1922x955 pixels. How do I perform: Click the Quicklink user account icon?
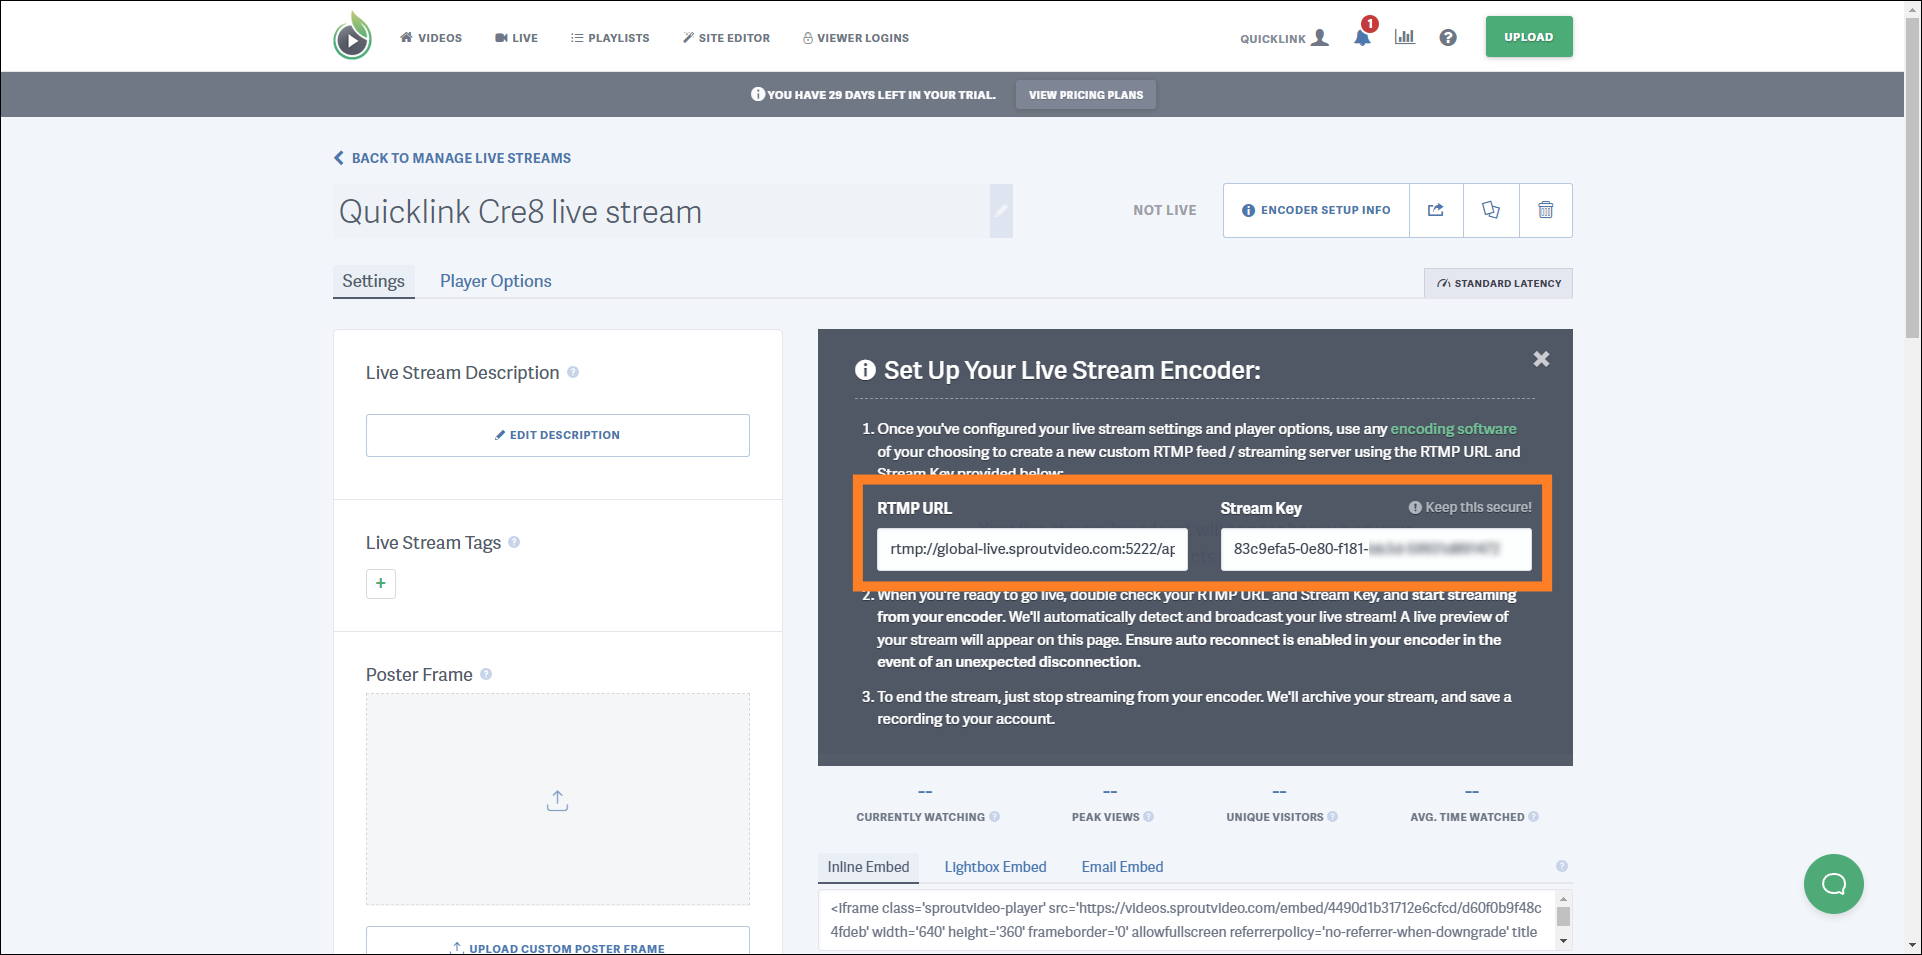(1320, 38)
